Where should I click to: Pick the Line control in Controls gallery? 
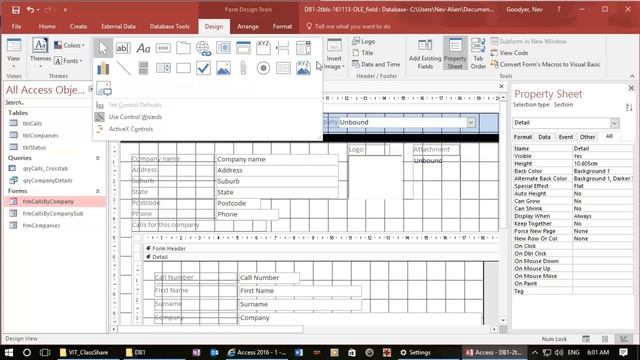tap(123, 68)
